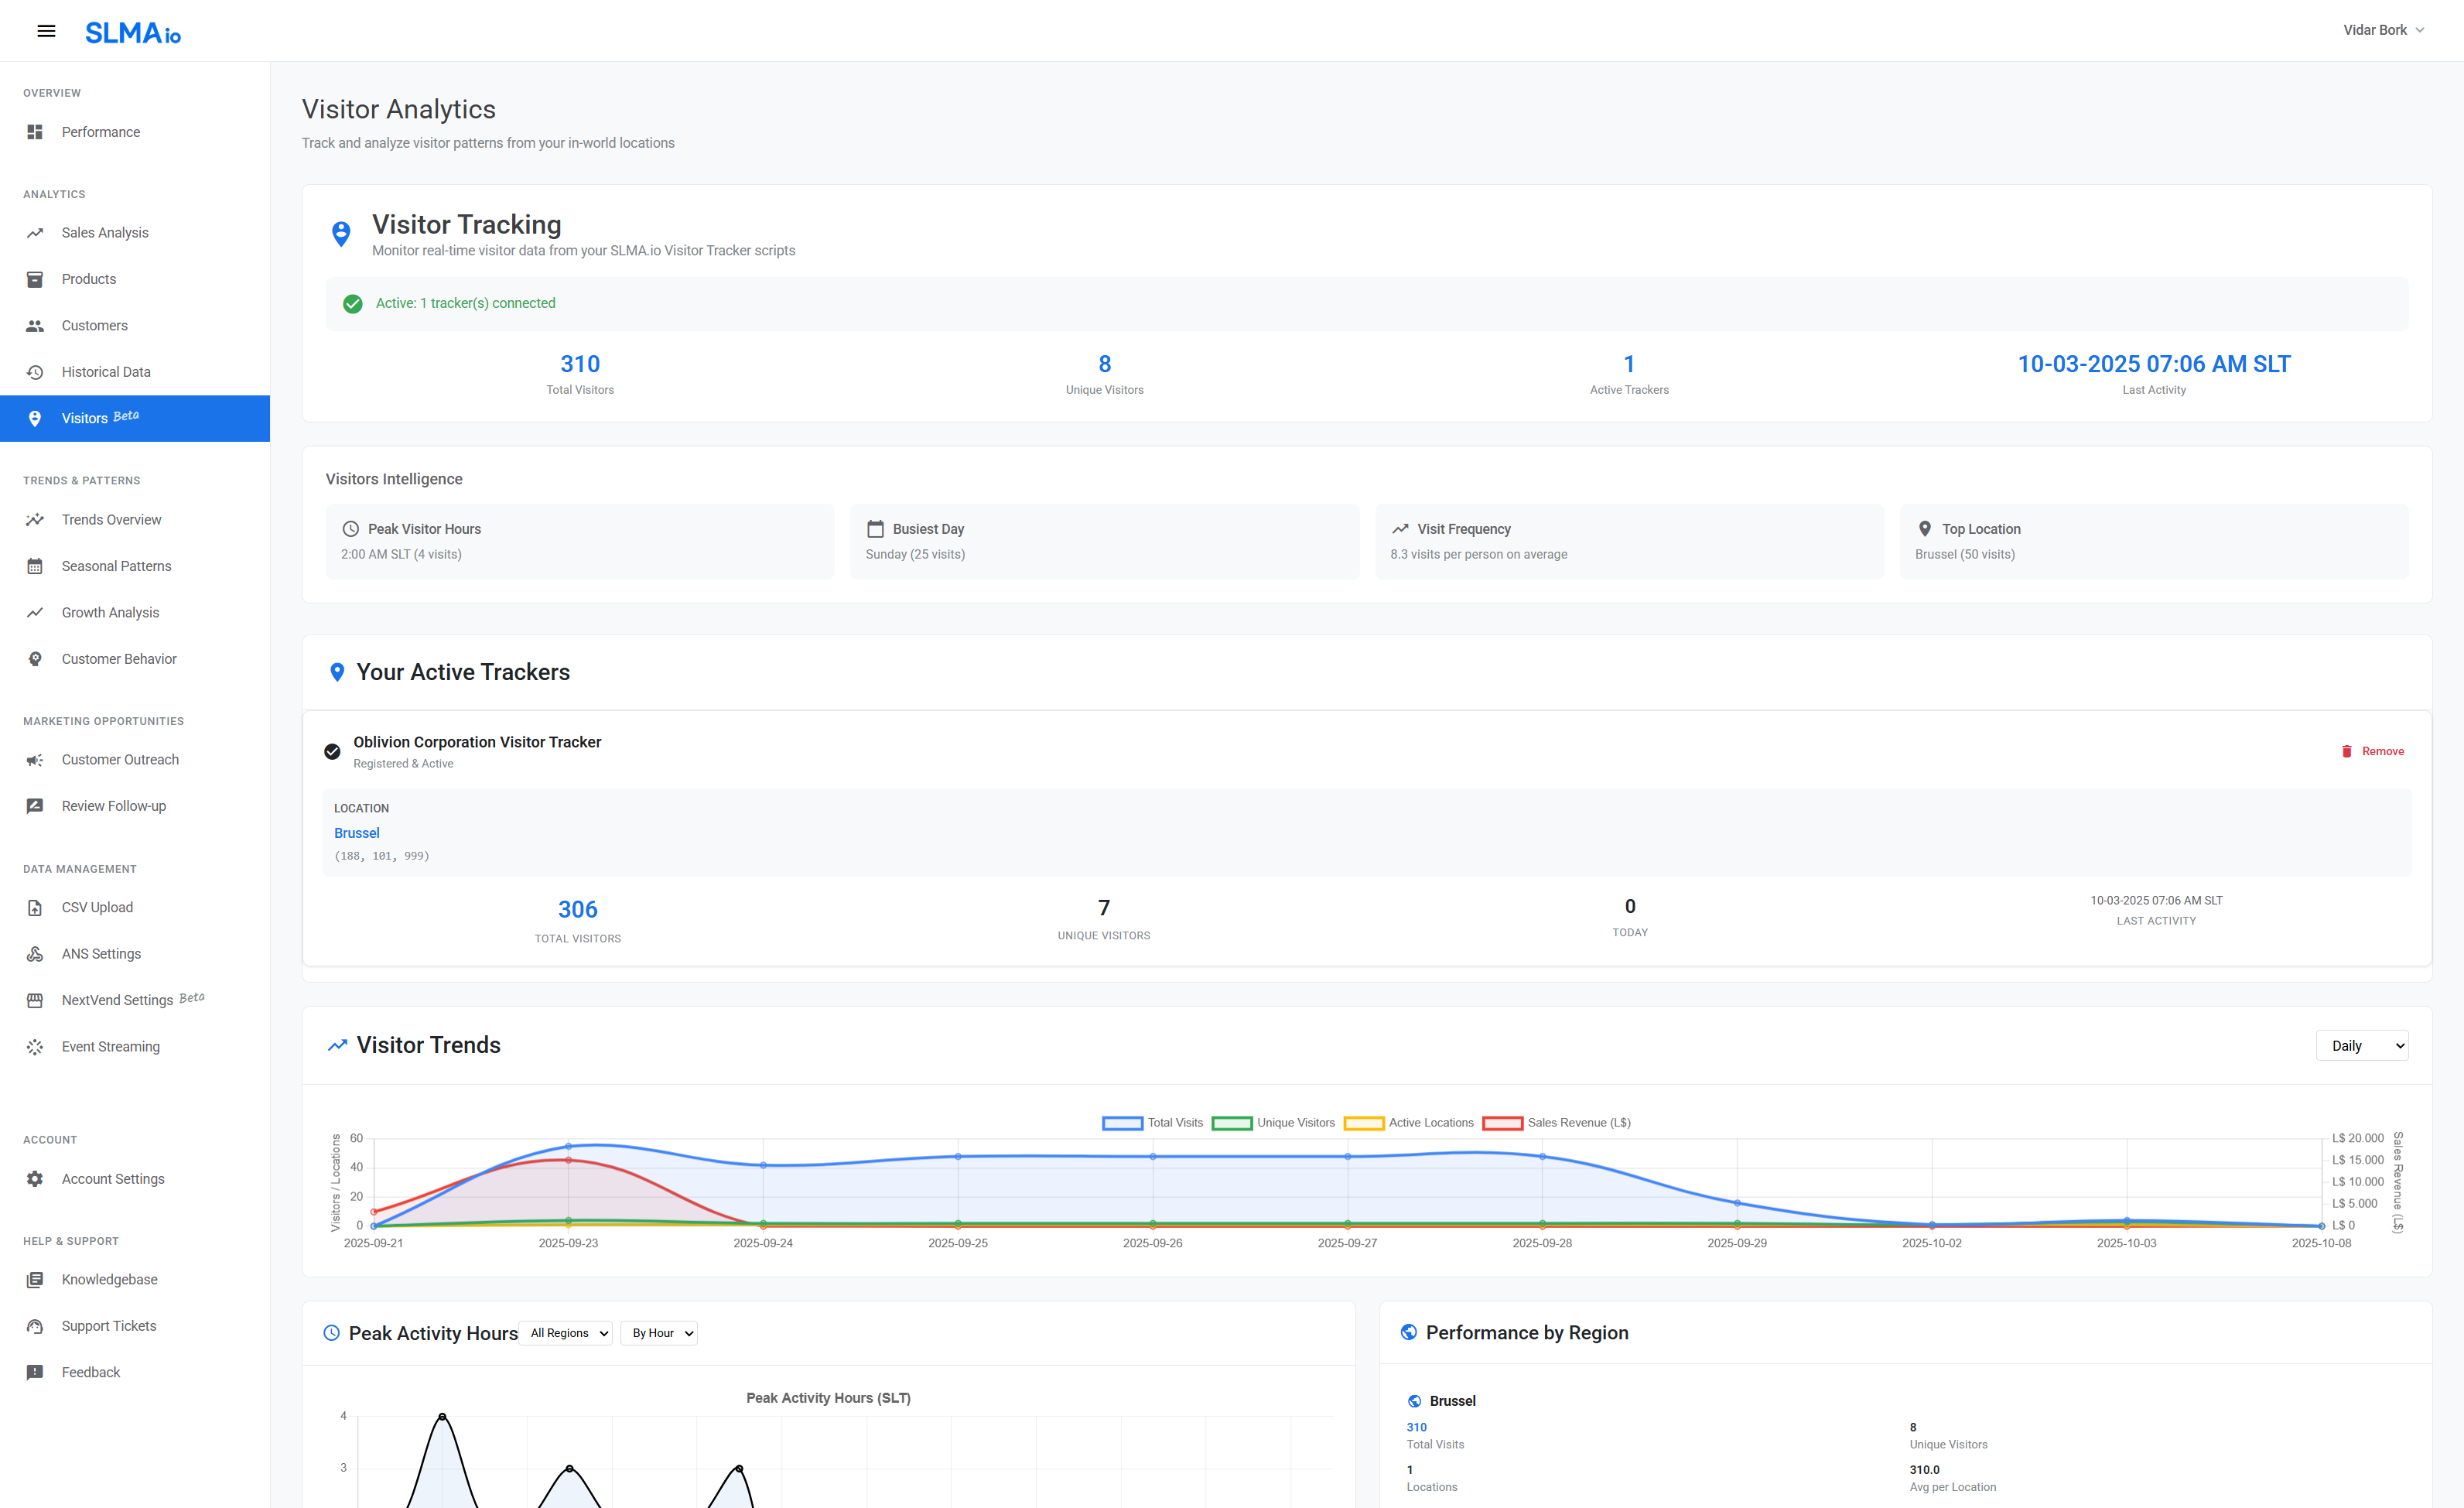Click the ANS Settings webhook icon
The width and height of the screenshot is (2464, 1508).
tap(35, 954)
